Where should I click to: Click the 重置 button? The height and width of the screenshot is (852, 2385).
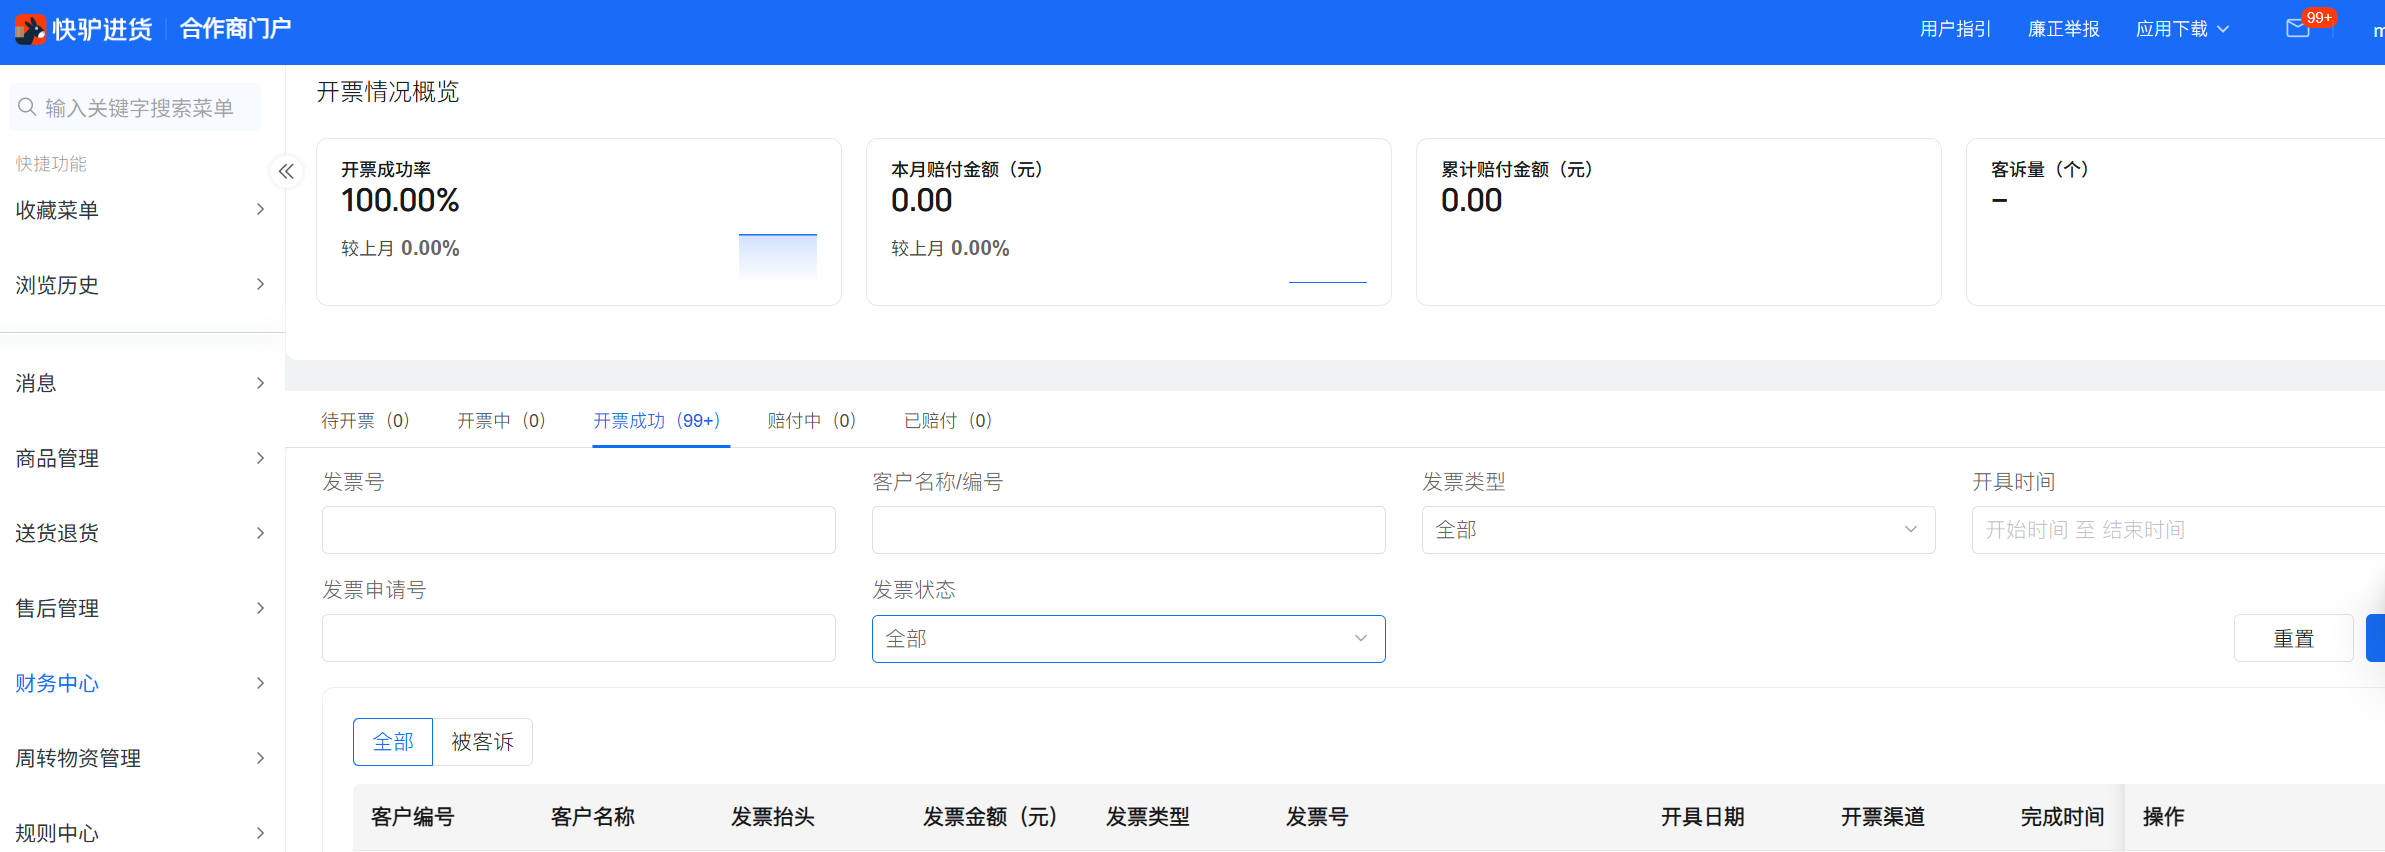click(x=2294, y=638)
